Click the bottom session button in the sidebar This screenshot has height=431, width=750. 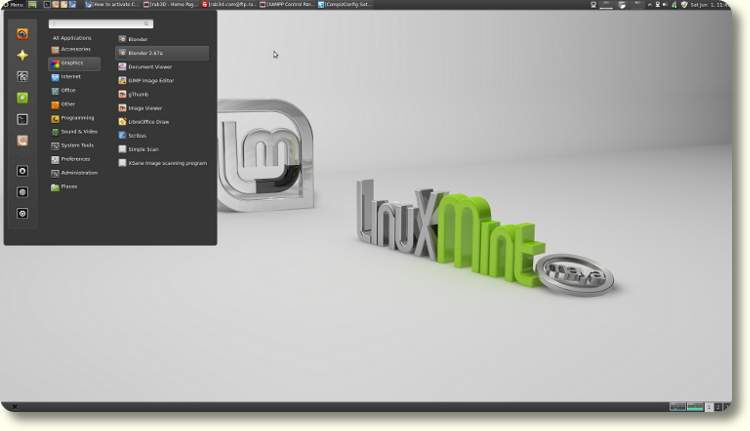coord(22,213)
